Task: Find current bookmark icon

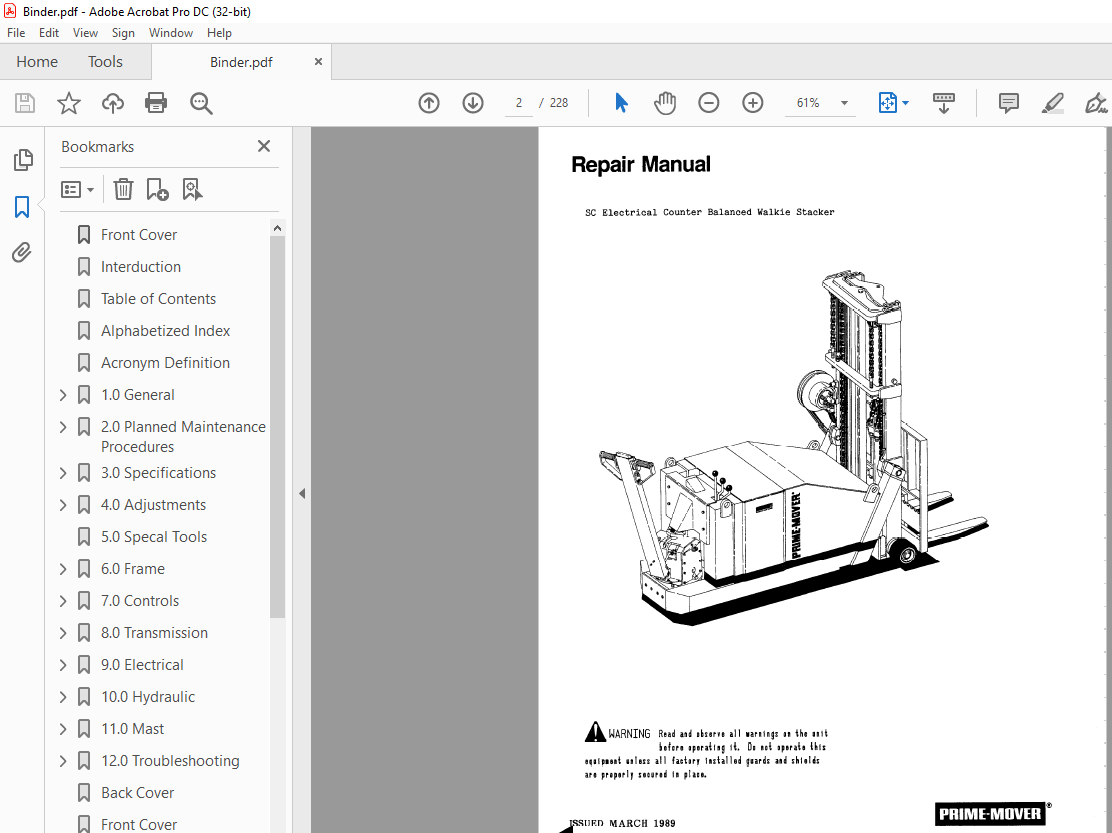Action: 192,189
